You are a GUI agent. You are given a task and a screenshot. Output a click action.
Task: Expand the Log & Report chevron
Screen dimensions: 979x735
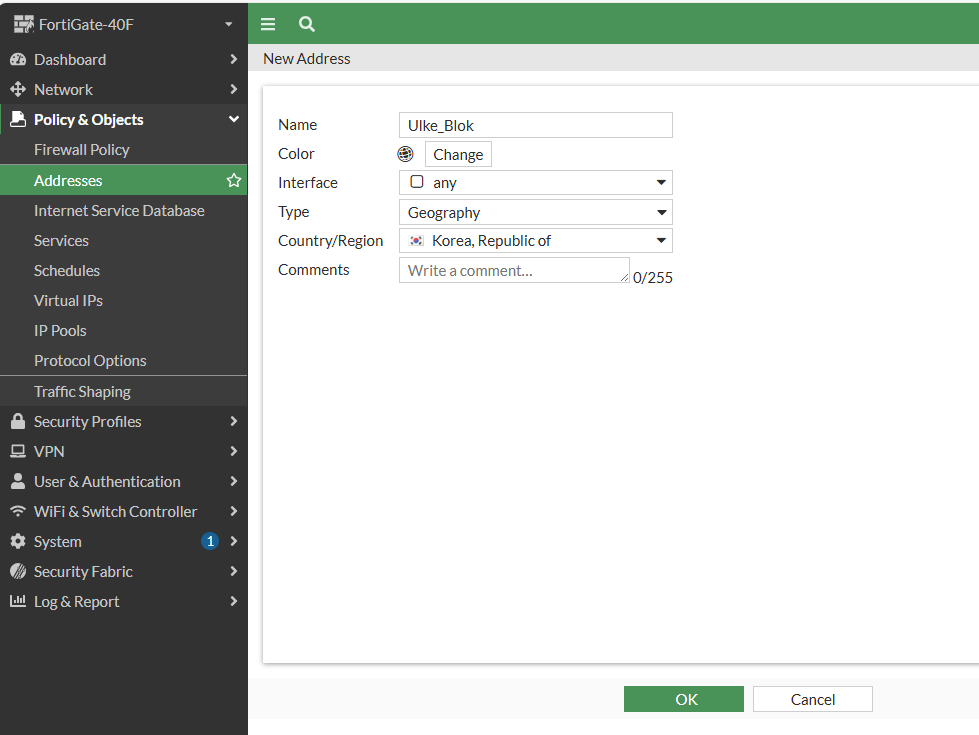234,601
